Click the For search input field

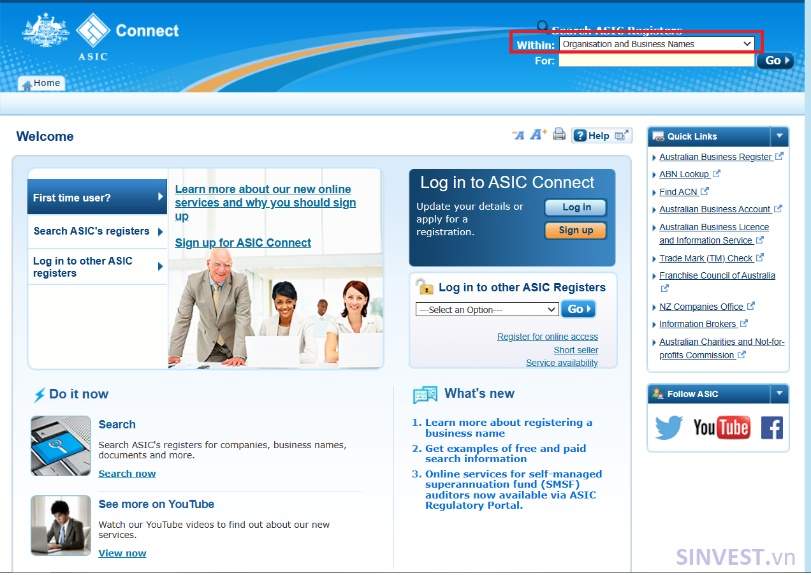coord(656,60)
